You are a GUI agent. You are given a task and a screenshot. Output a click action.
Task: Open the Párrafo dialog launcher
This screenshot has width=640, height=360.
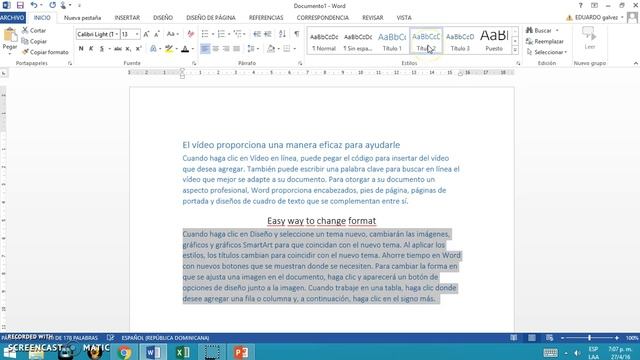(x=300, y=64)
